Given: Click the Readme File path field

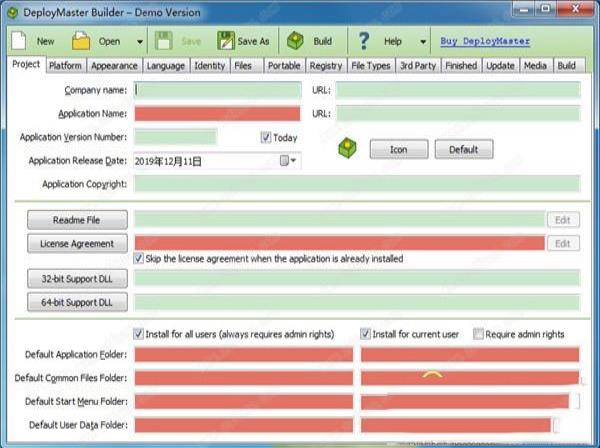Looking at the screenshot, I should [x=339, y=220].
